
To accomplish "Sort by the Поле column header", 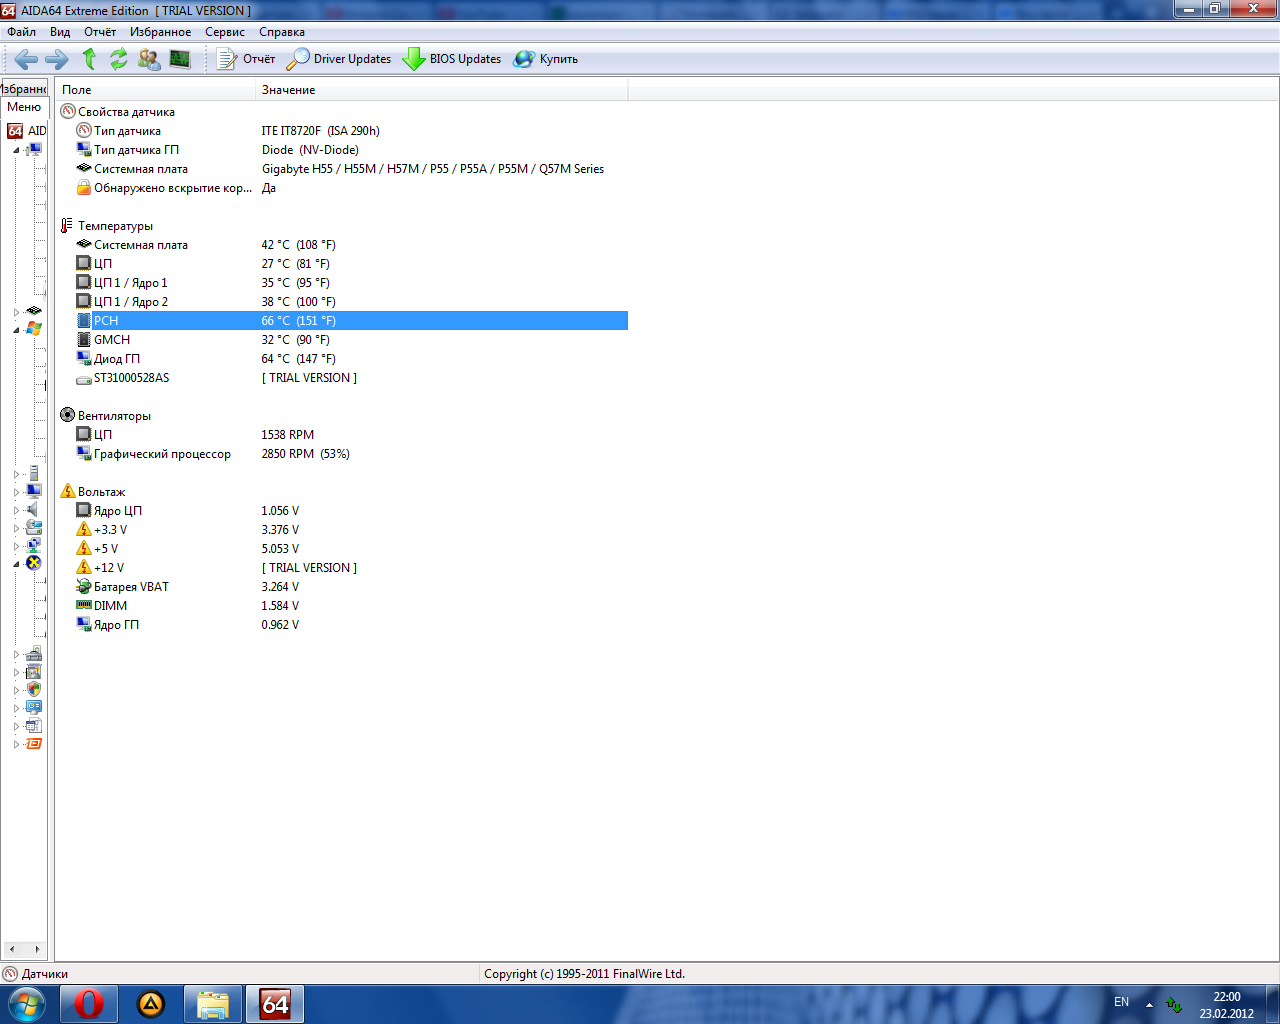I will point(156,90).
